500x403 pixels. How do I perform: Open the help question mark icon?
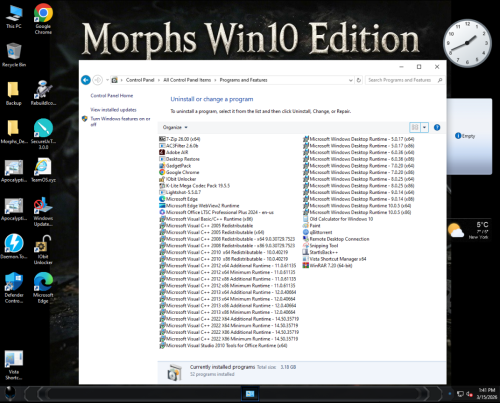(437, 127)
